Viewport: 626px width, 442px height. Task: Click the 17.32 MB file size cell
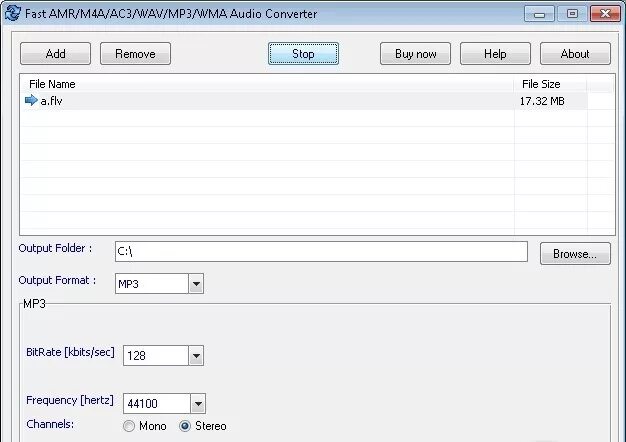pos(542,101)
